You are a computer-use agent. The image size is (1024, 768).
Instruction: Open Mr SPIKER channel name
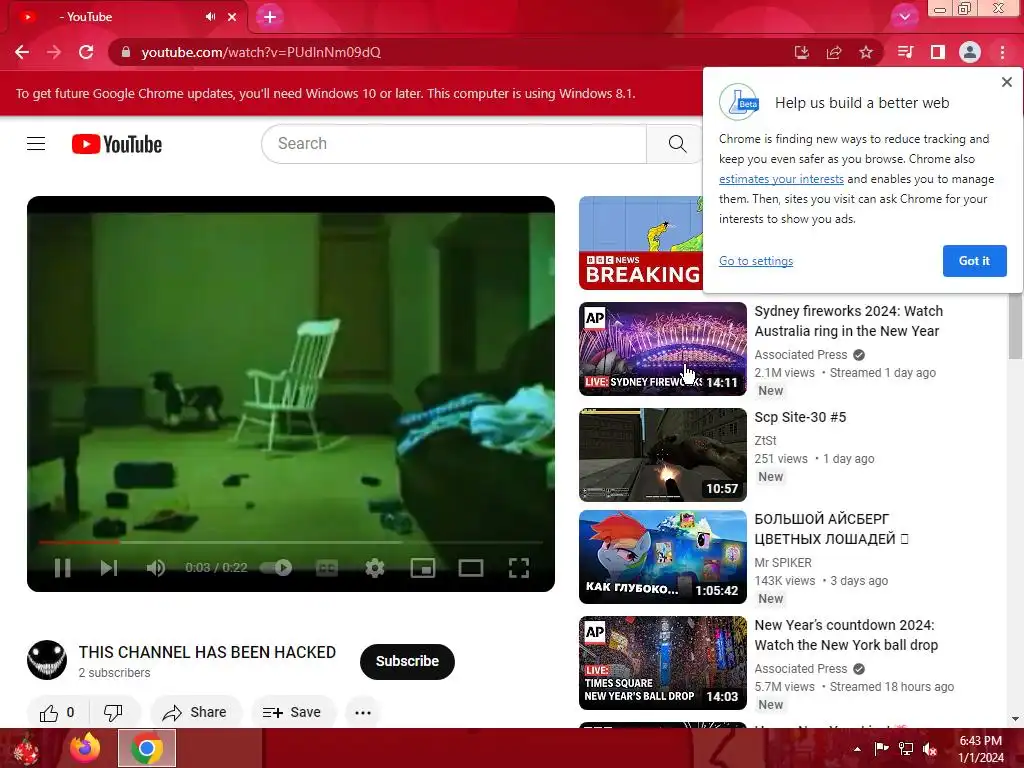coord(783,563)
